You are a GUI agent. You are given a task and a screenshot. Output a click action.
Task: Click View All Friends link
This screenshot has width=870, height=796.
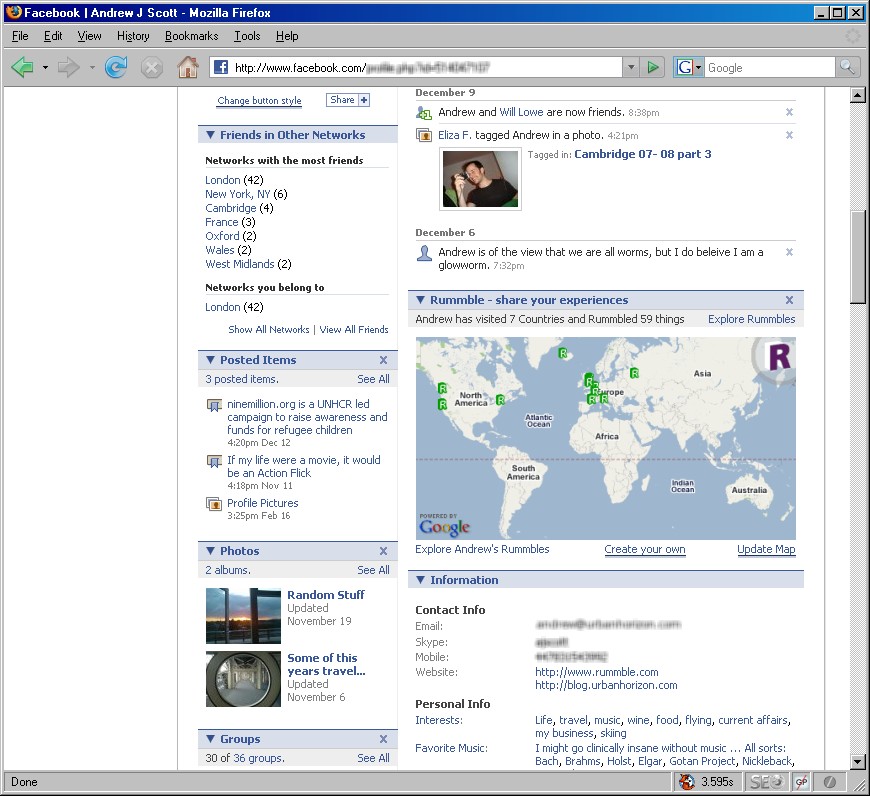tap(354, 329)
